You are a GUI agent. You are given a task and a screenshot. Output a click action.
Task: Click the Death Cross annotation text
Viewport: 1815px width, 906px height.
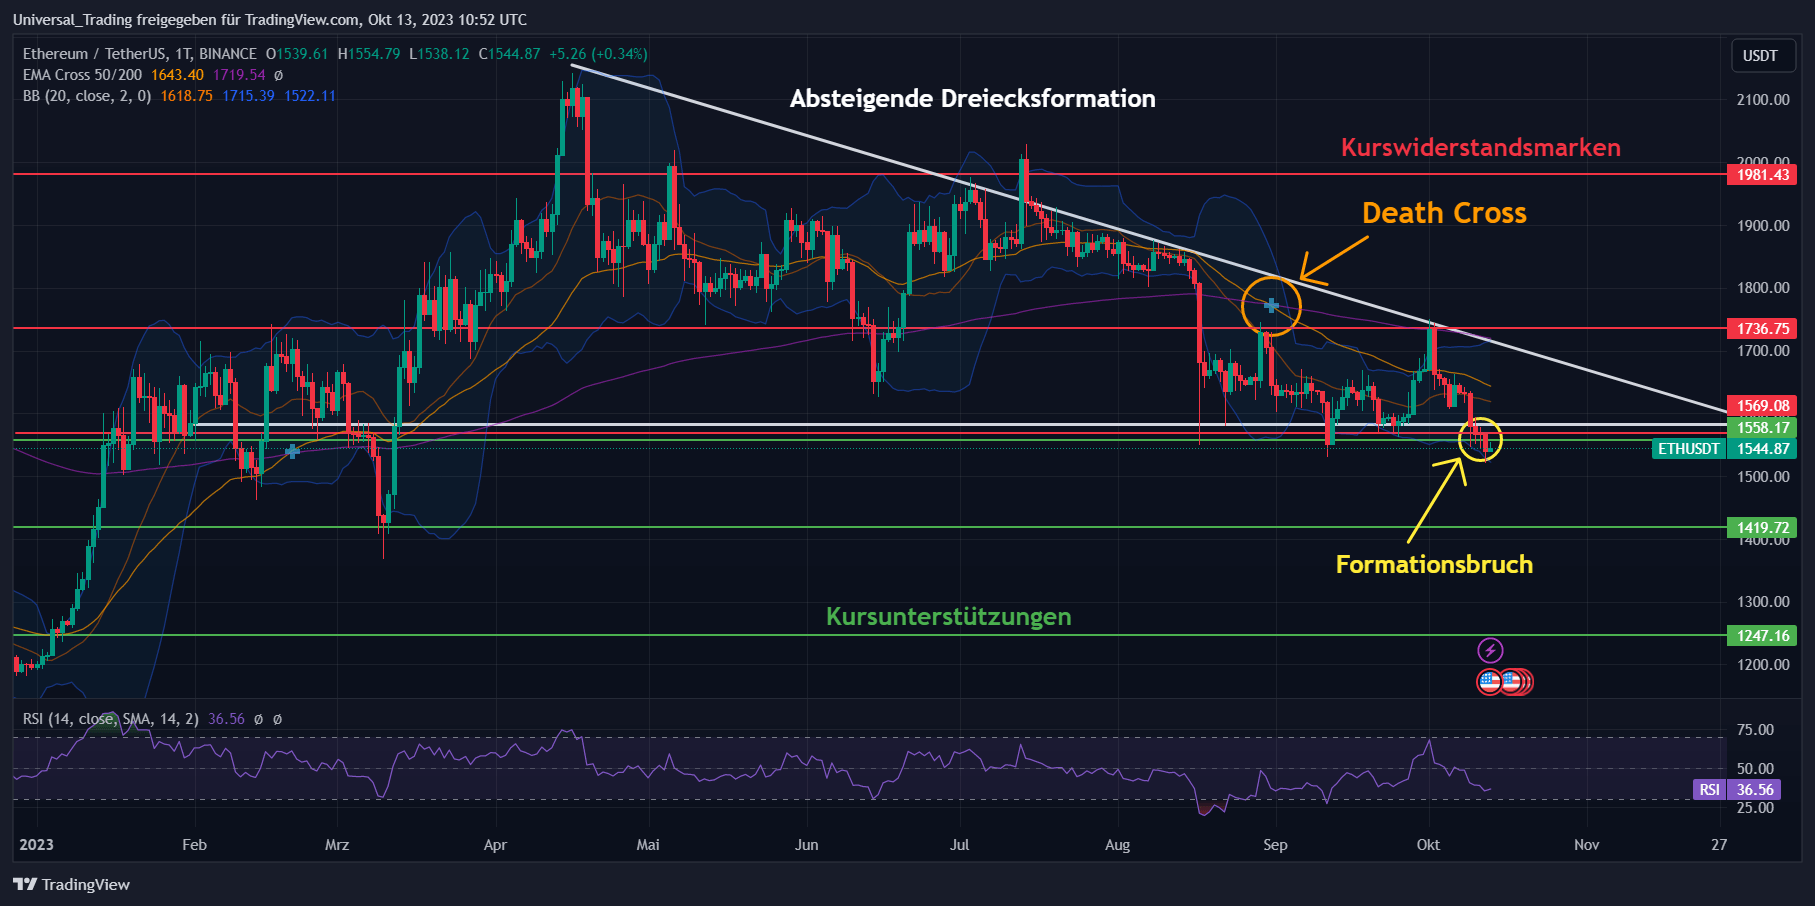point(1444,213)
